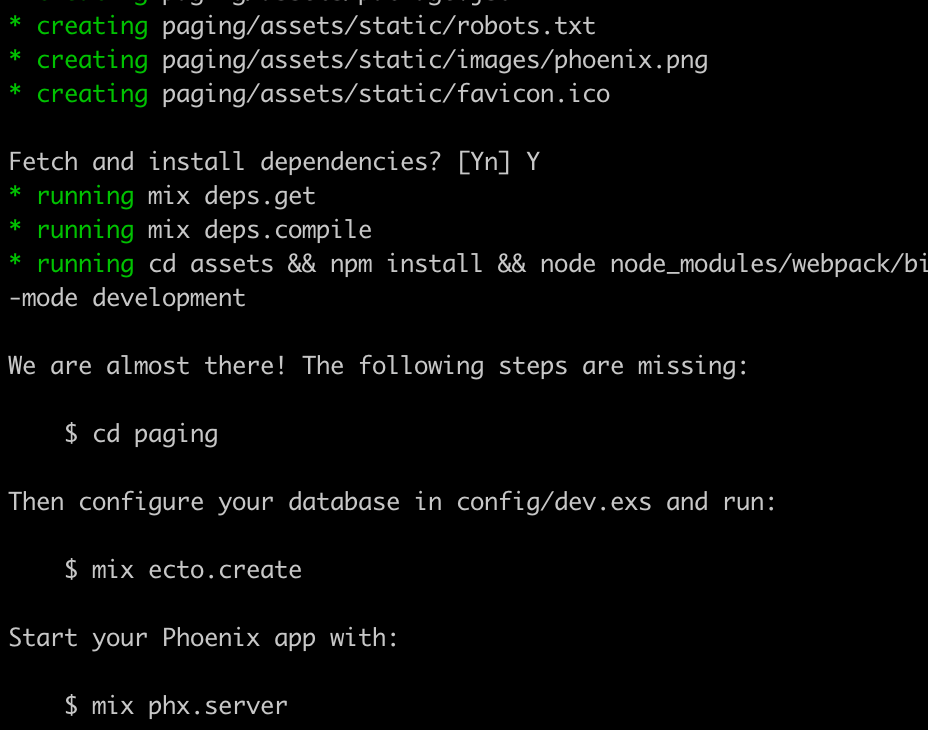
Task: Click the '$ mix phx.server' command
Action: [x=176, y=706]
